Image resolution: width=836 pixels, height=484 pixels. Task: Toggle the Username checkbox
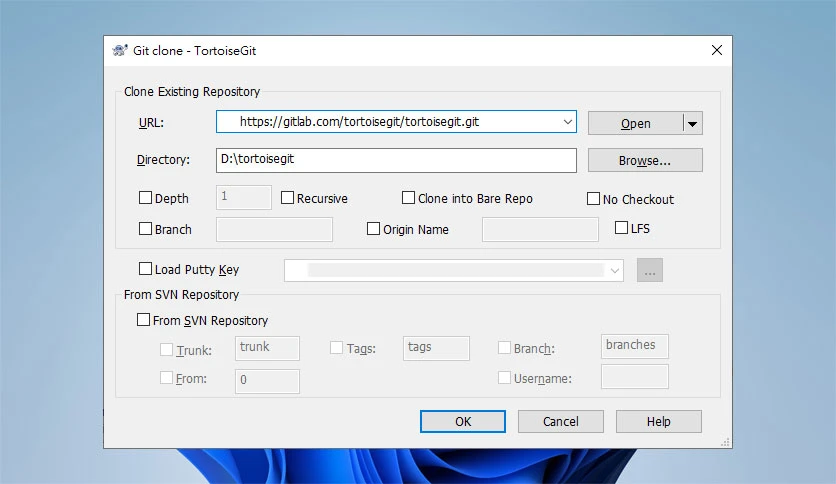coord(504,378)
